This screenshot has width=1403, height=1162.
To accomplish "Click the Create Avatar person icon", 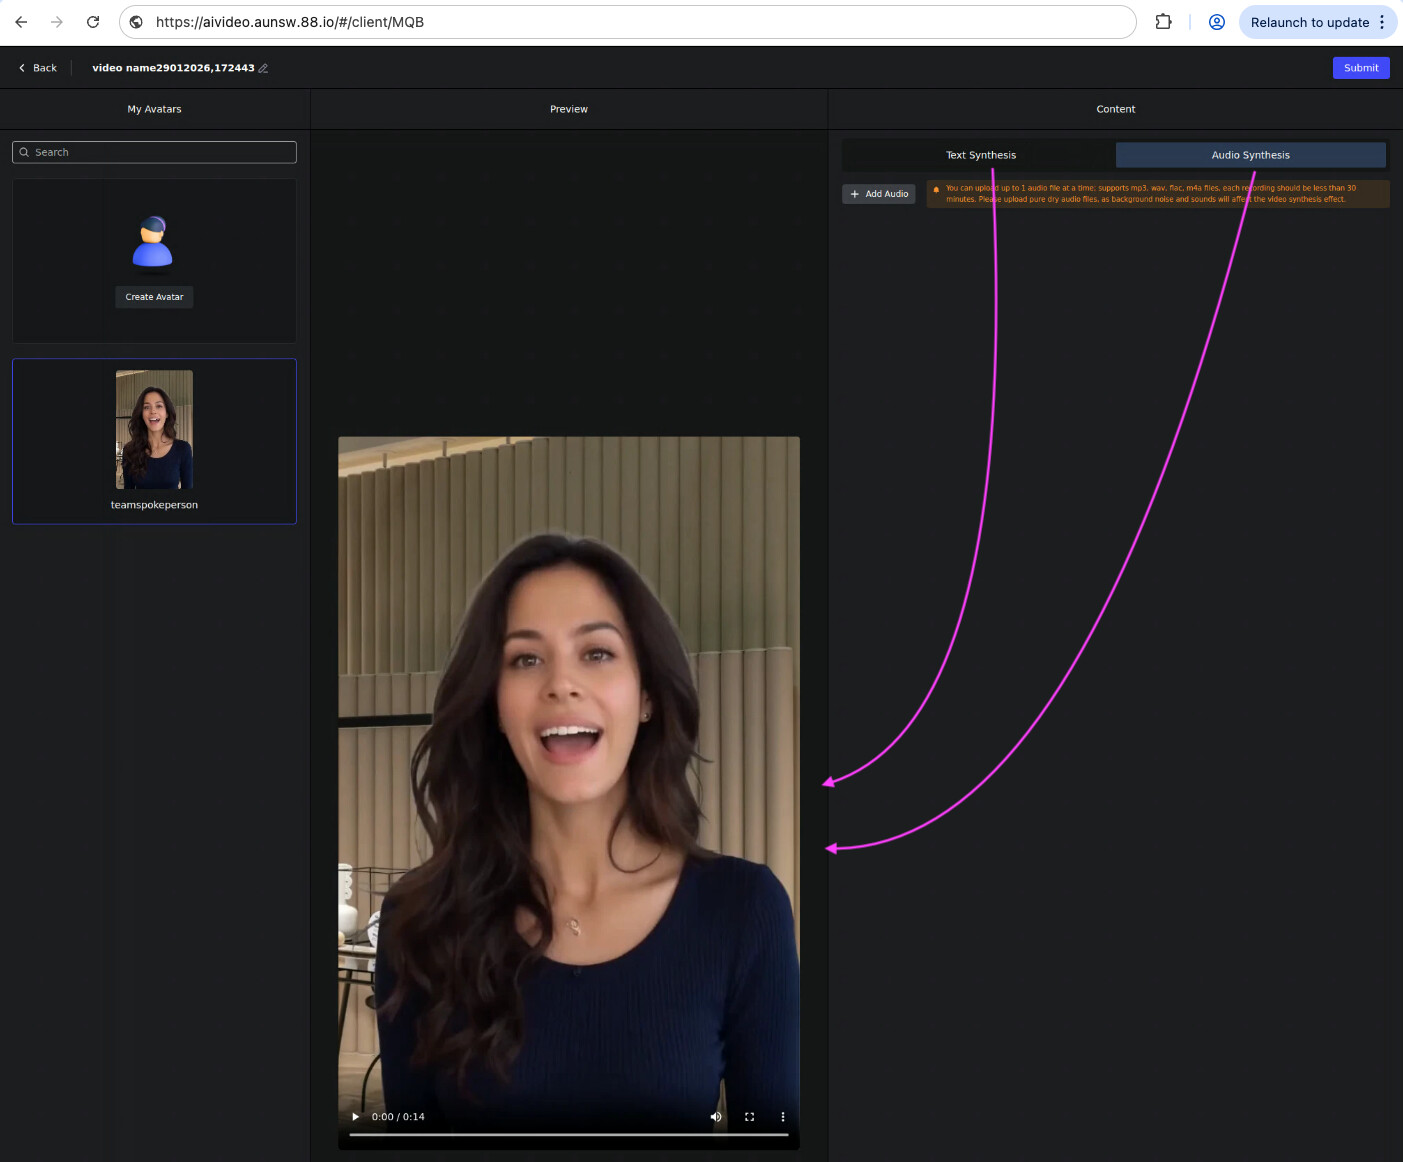I will 153,243.
